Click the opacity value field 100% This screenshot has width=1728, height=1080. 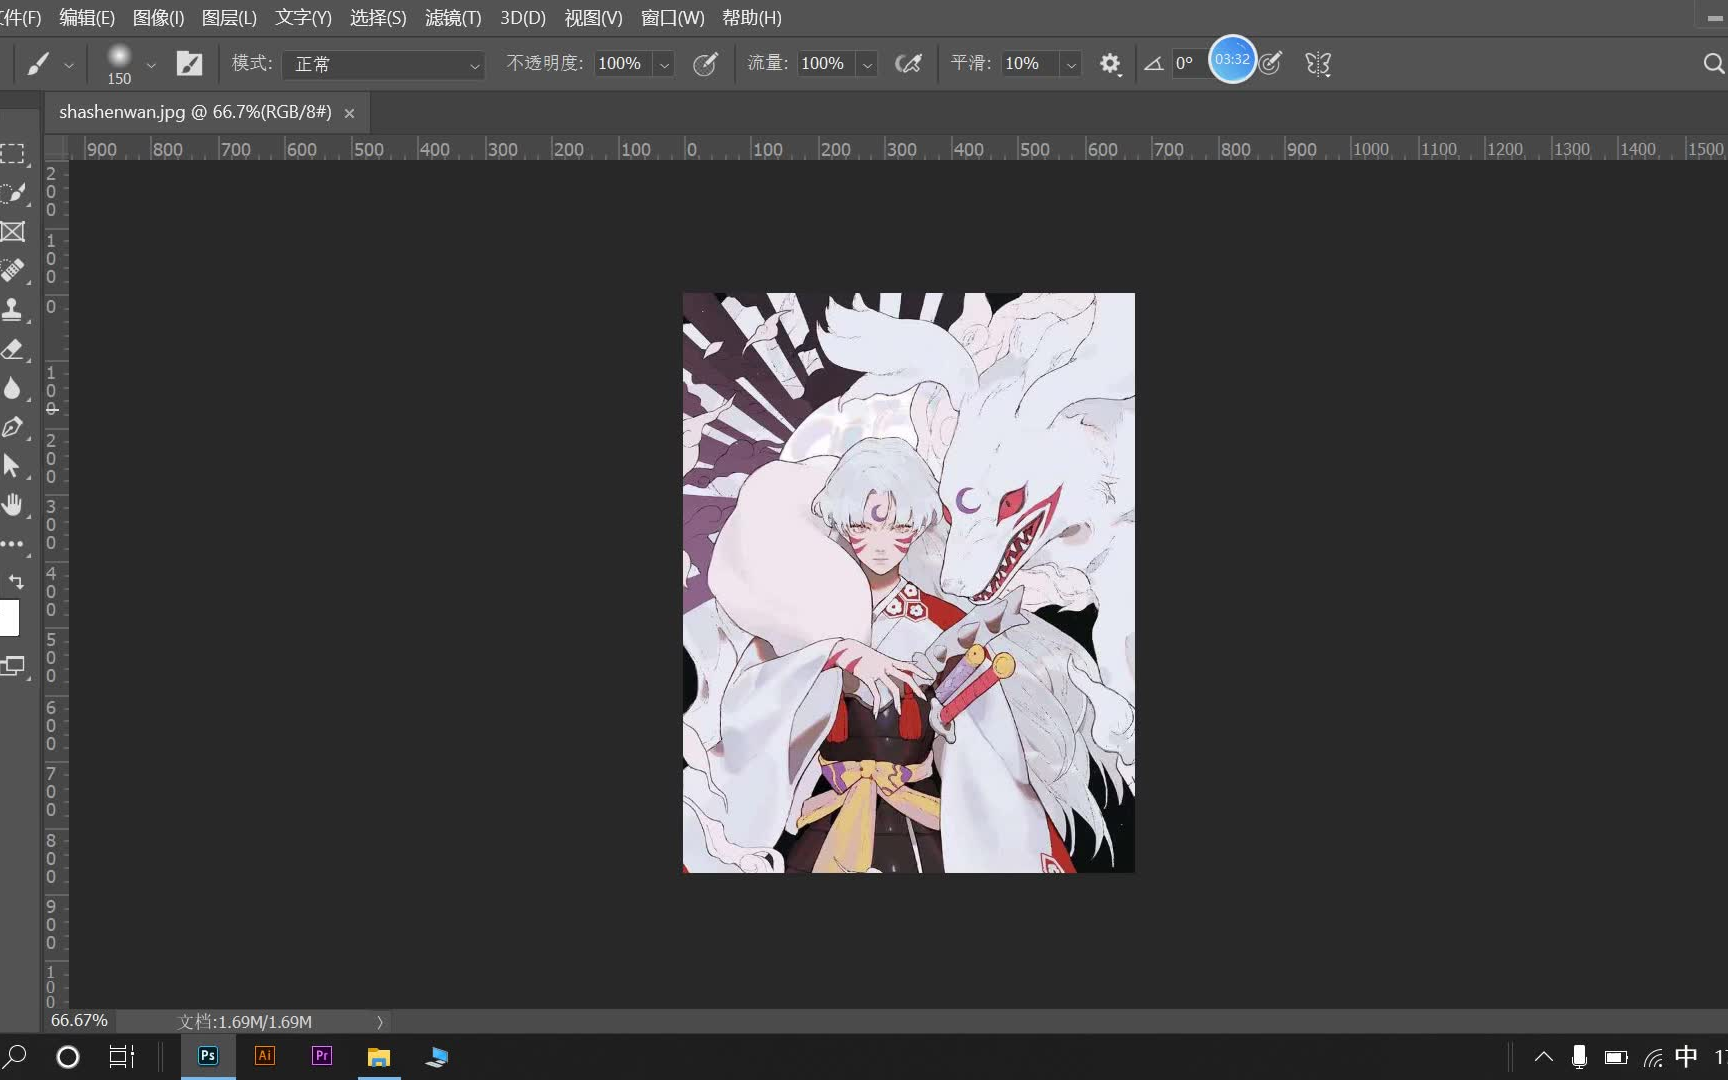point(623,63)
